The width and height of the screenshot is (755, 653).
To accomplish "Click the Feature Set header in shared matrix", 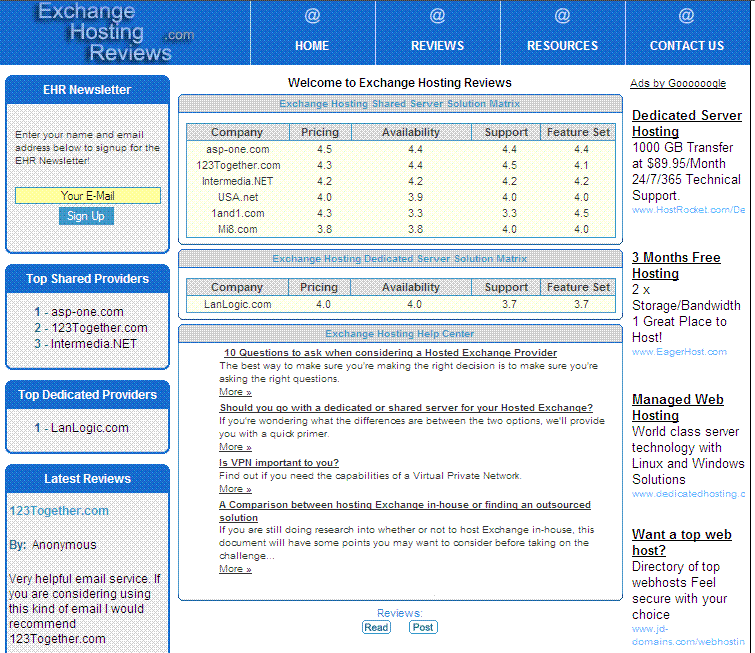I will (578, 132).
